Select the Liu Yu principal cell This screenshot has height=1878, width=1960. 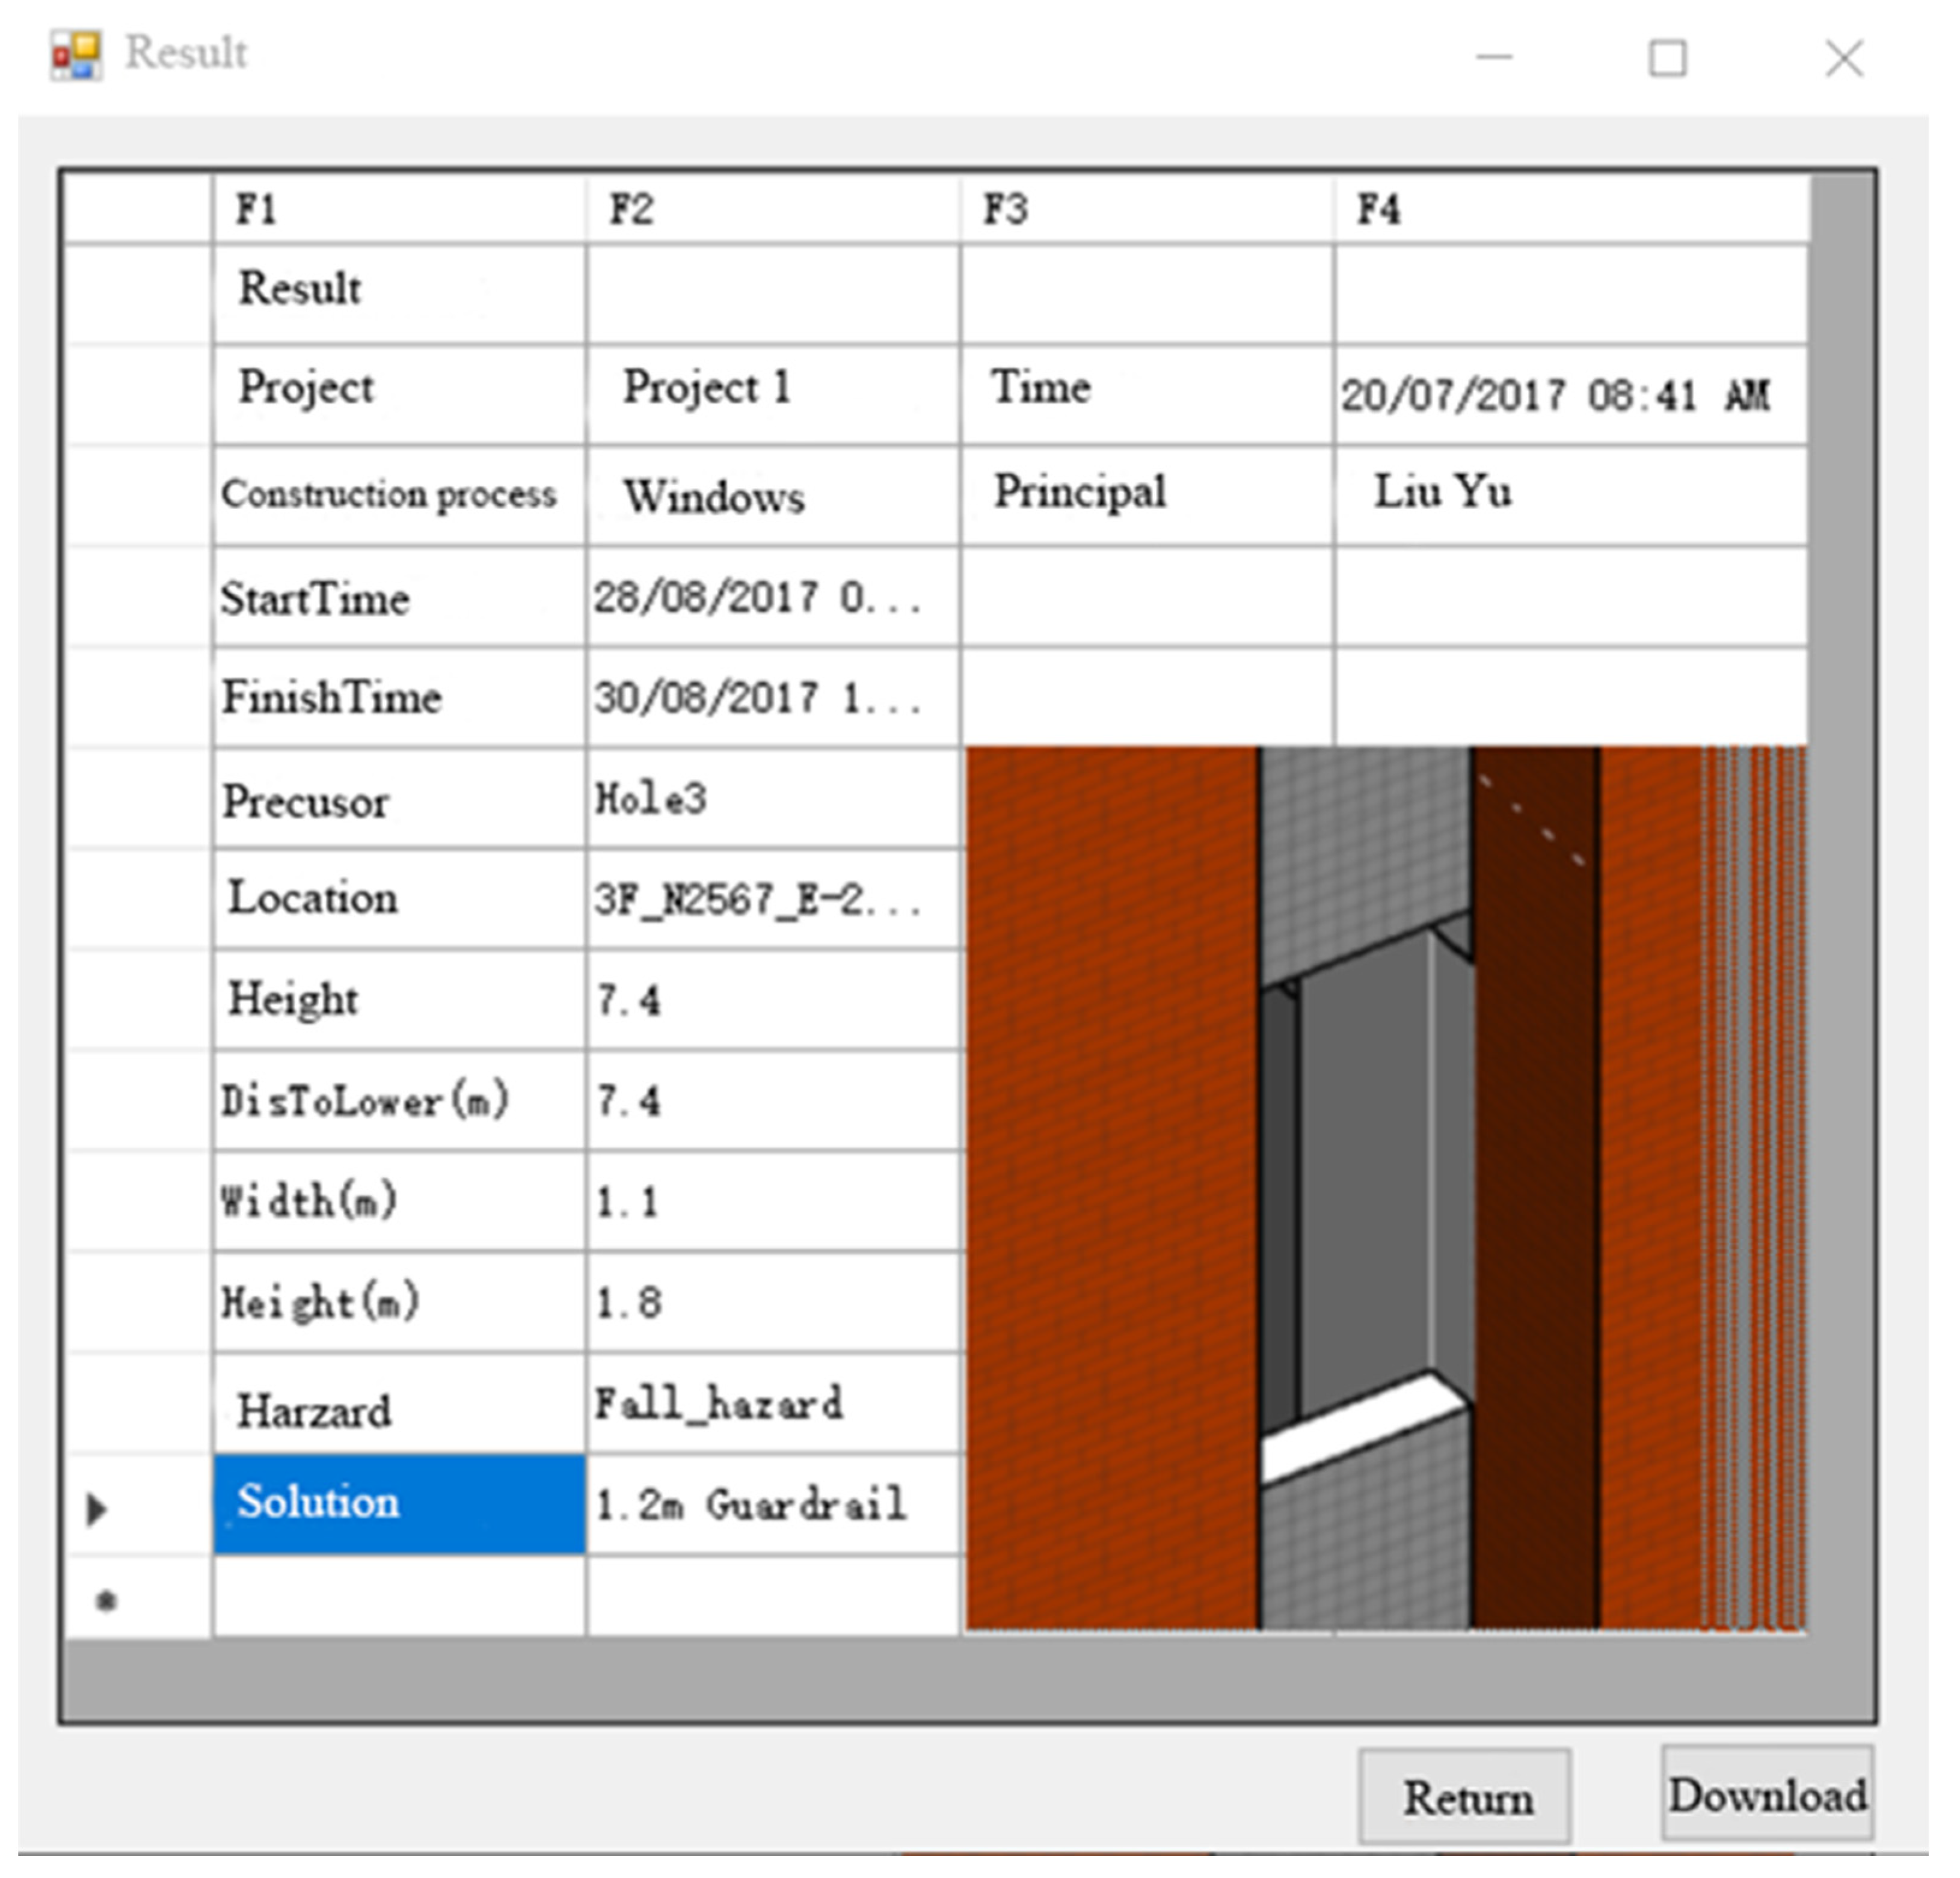(1570, 493)
